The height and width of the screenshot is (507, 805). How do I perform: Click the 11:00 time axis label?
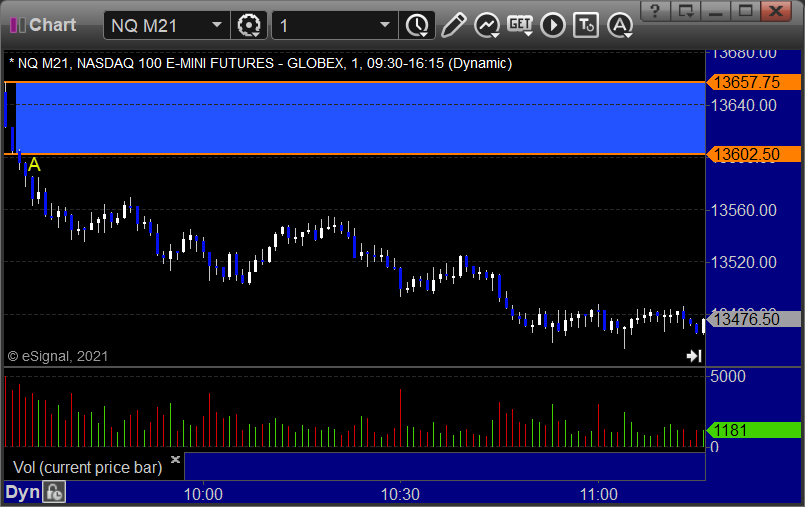coord(599,494)
